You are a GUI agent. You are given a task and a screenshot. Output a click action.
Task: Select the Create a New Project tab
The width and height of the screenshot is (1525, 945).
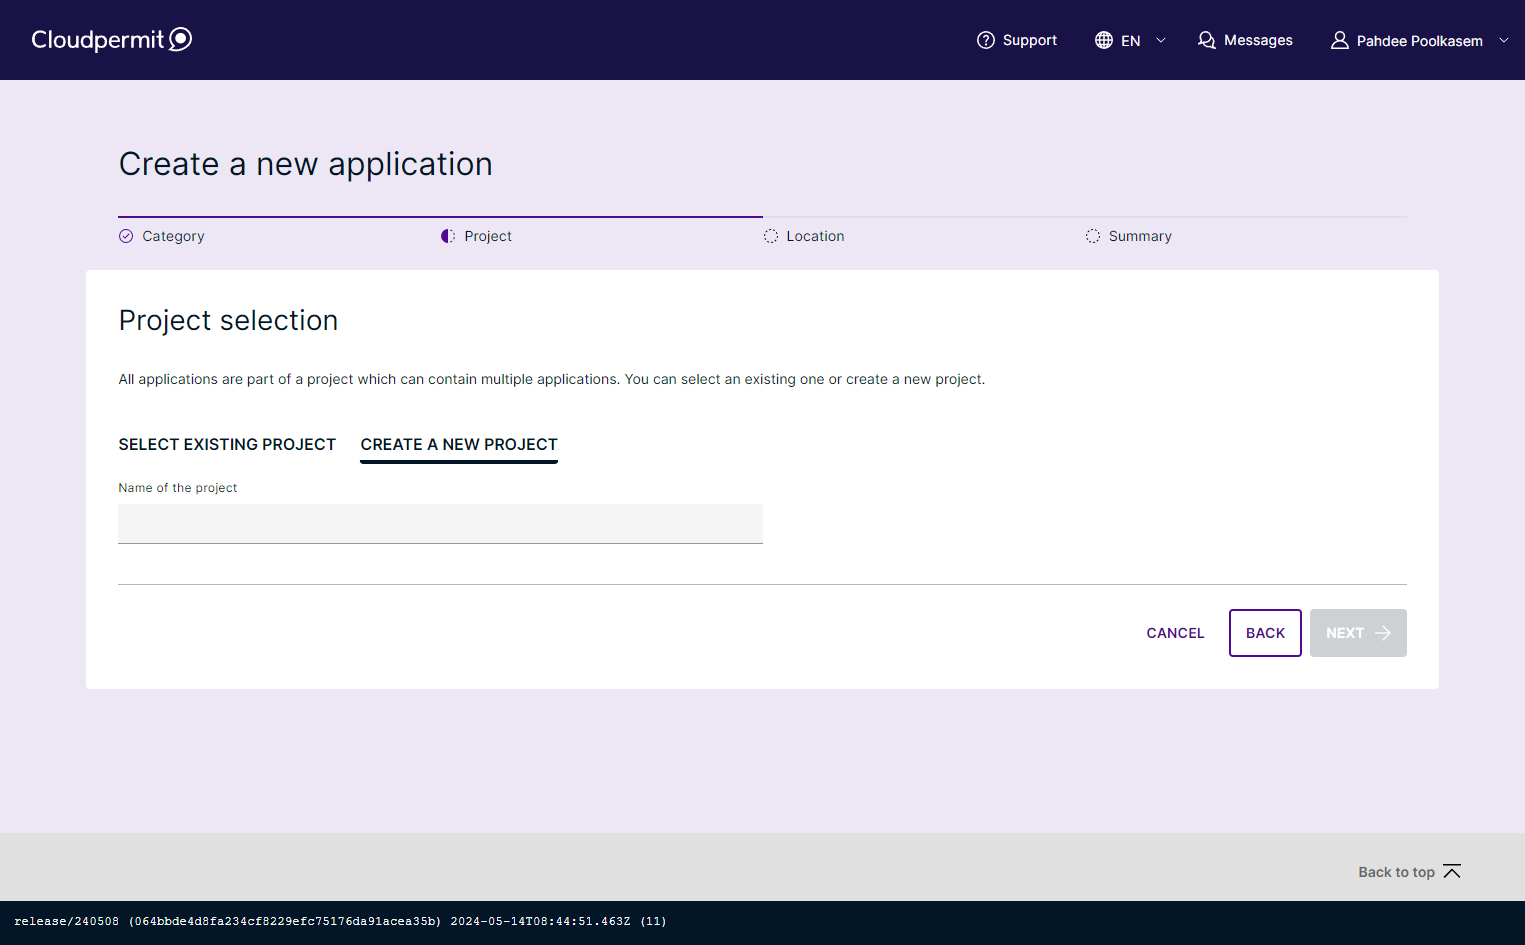coord(459,444)
